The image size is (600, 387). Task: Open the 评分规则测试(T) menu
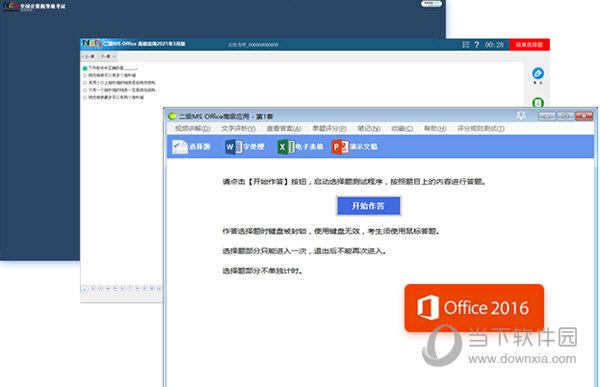click(481, 129)
